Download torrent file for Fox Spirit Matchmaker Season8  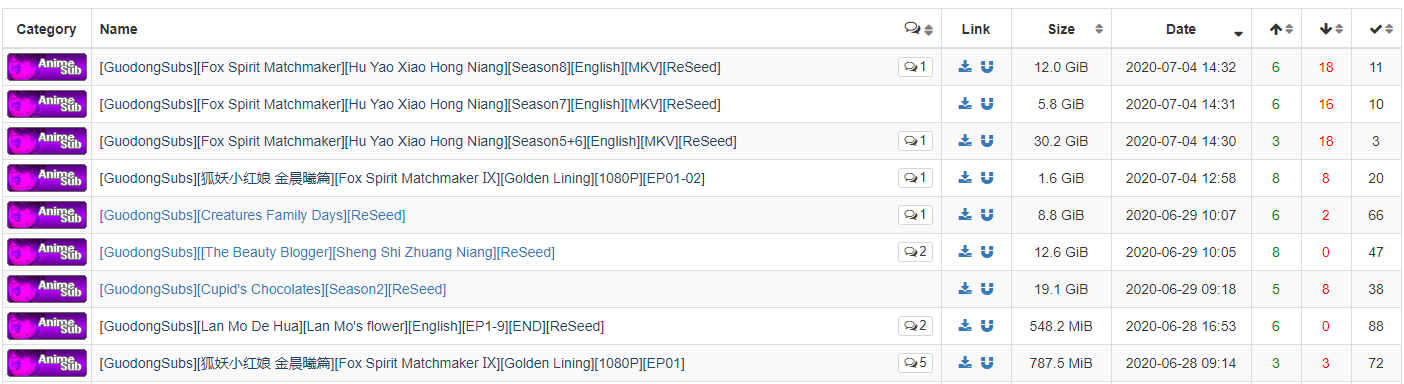tap(965, 67)
